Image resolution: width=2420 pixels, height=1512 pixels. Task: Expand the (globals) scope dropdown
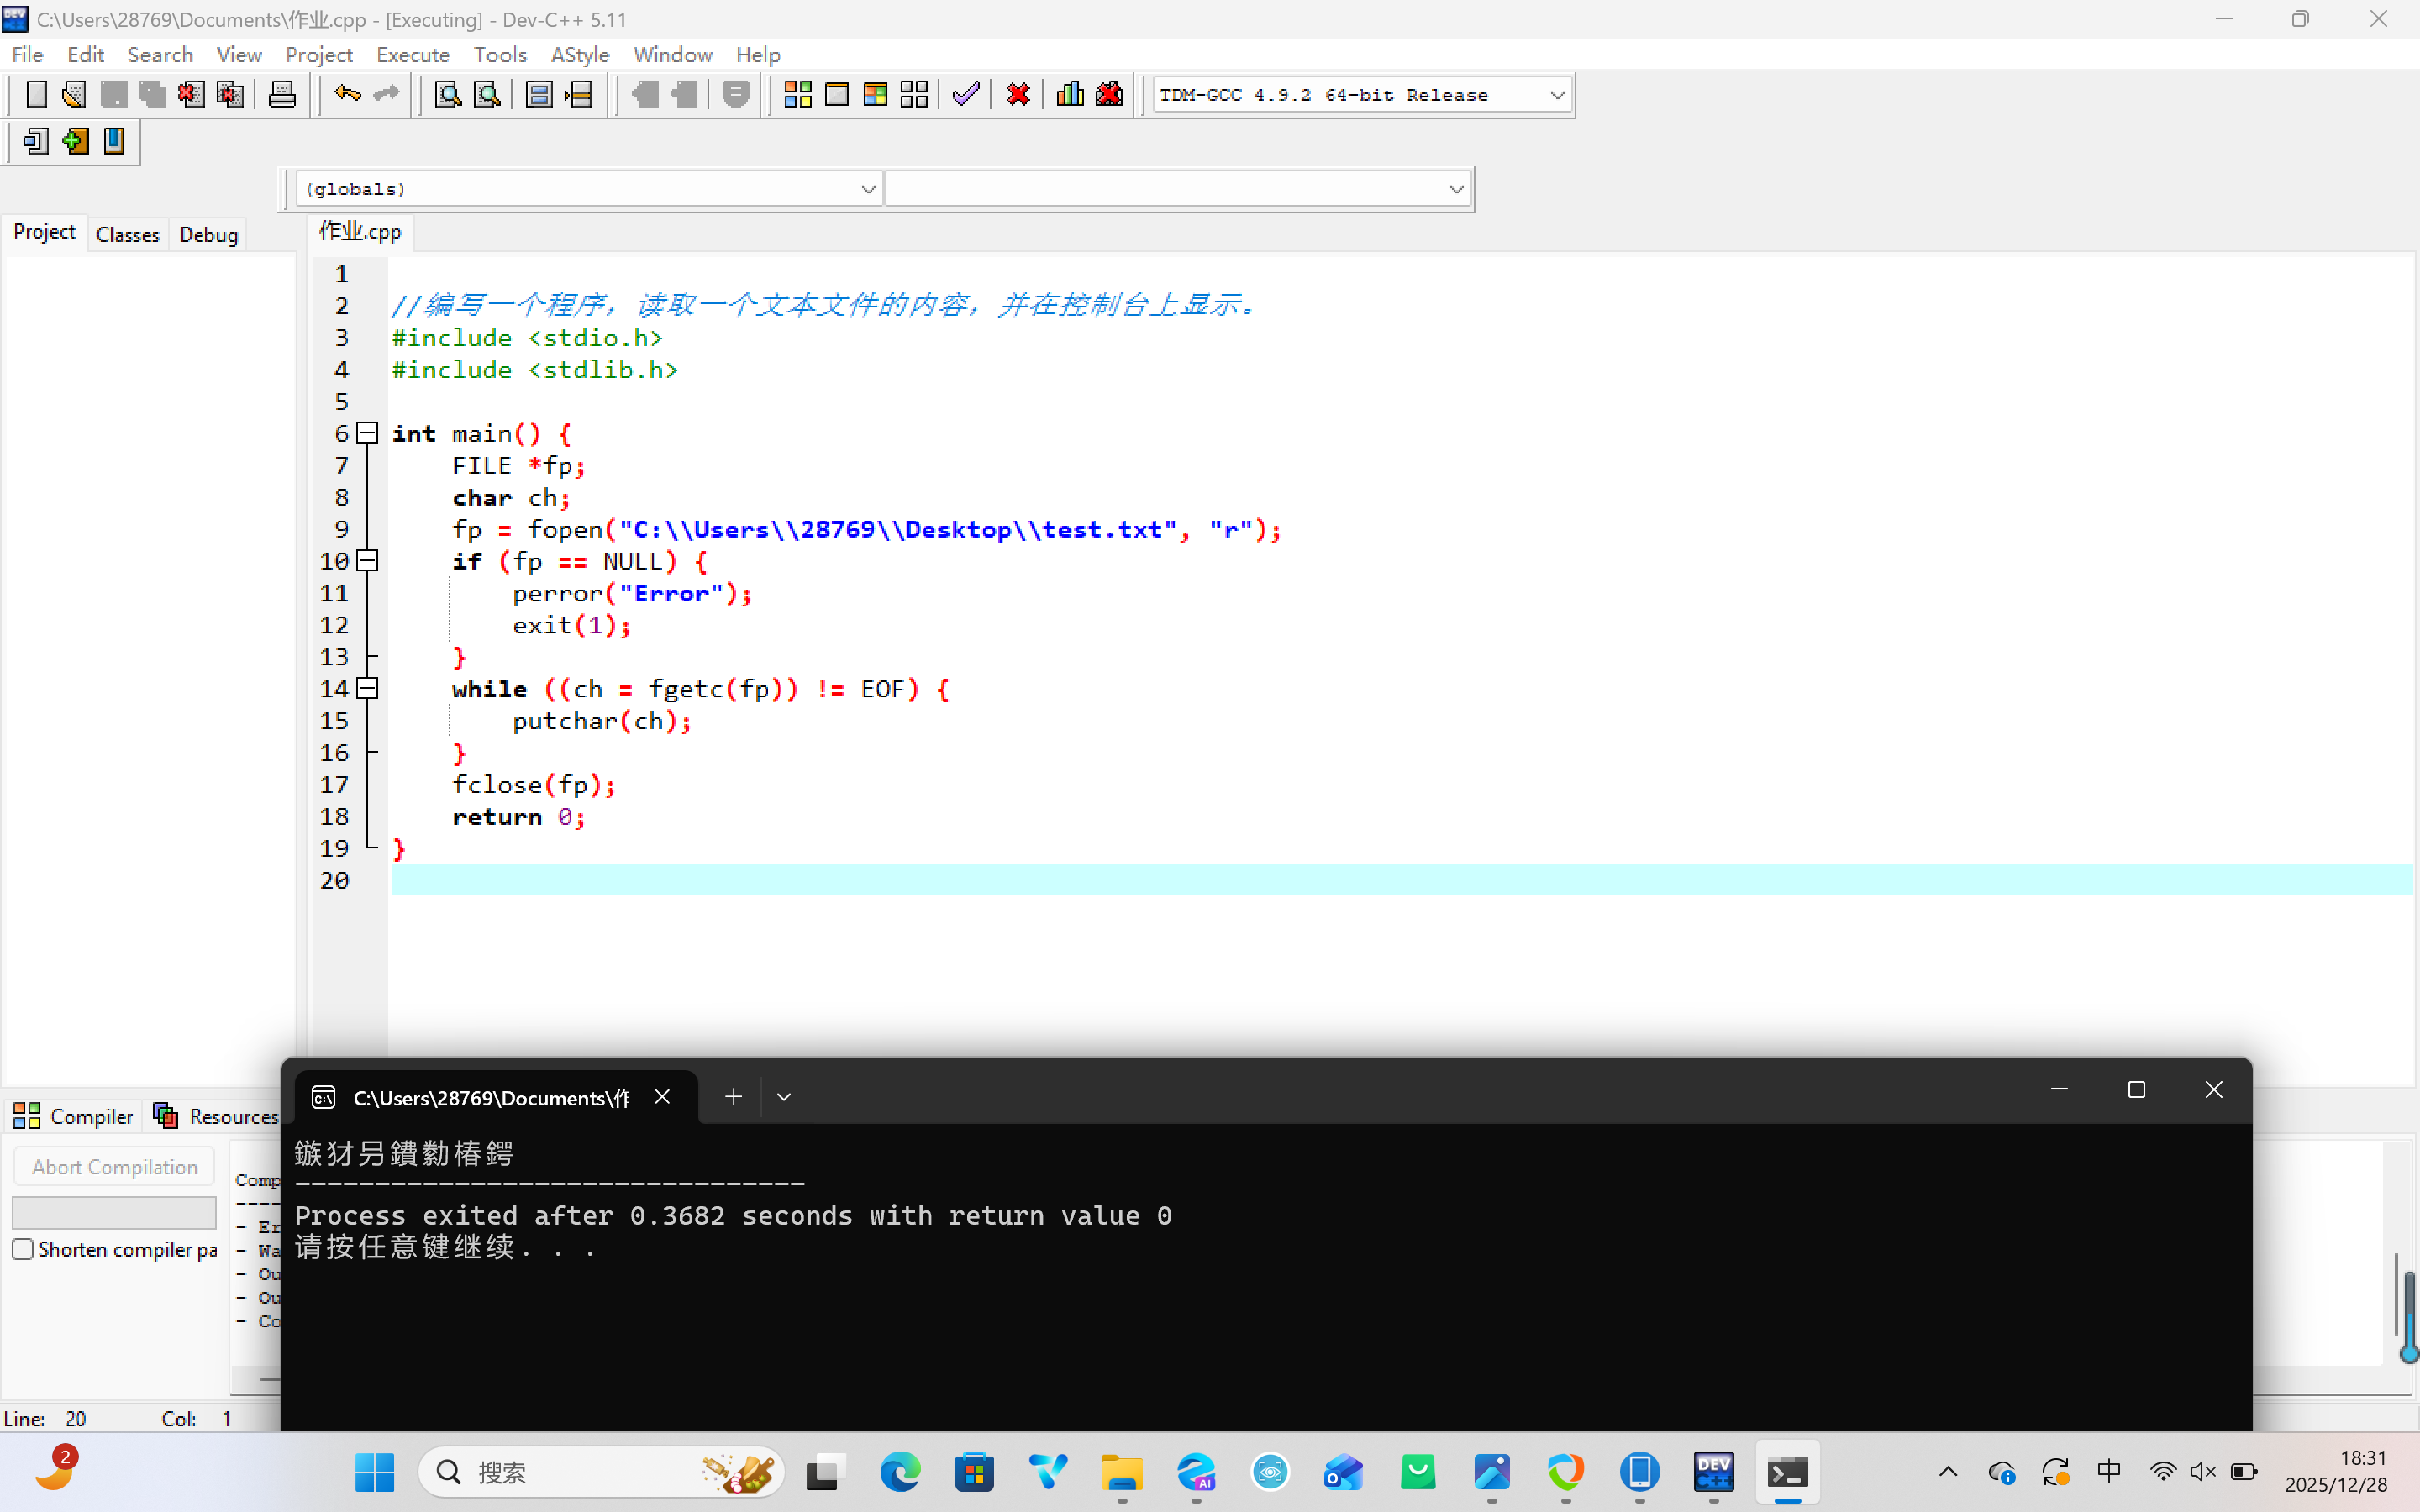pyautogui.click(x=867, y=189)
